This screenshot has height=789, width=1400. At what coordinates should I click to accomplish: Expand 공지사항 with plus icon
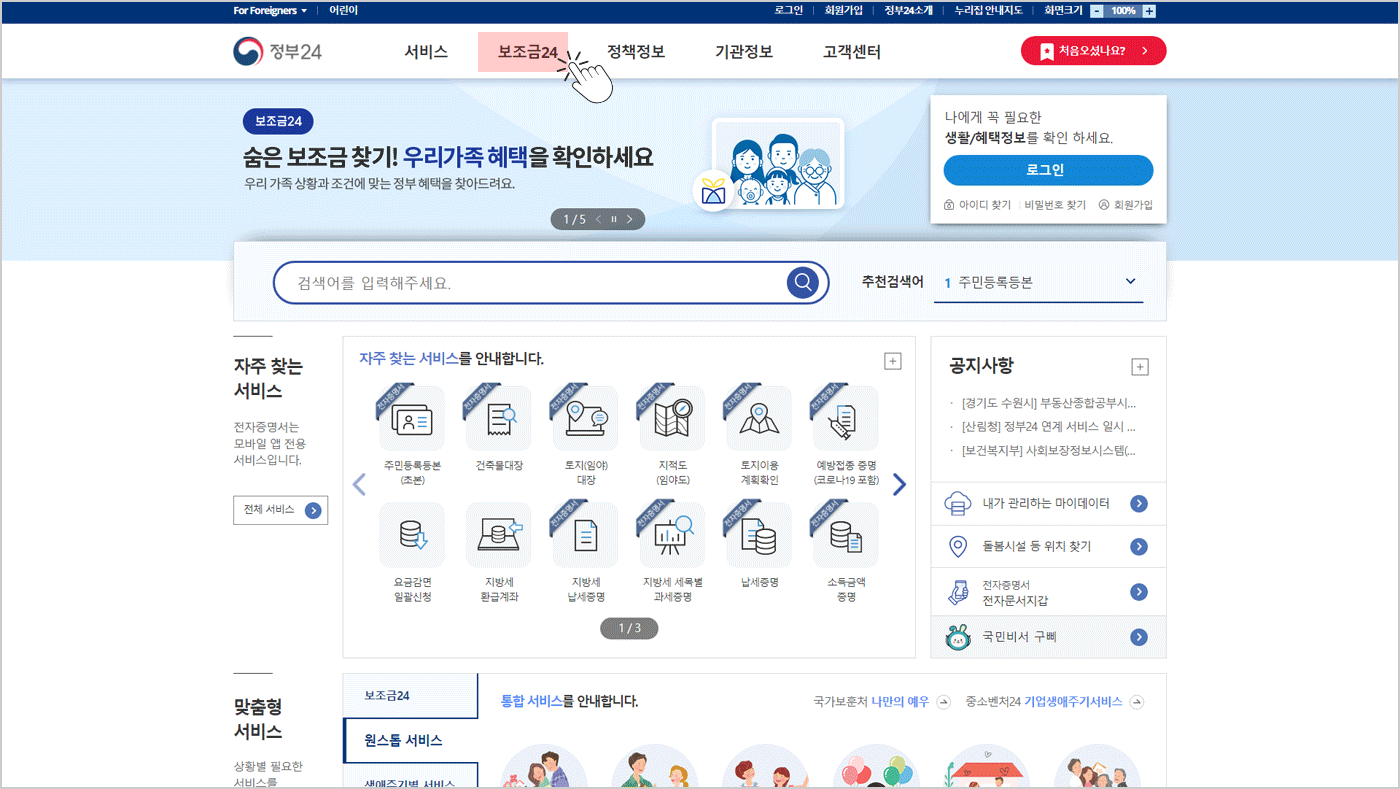[x=1140, y=367]
